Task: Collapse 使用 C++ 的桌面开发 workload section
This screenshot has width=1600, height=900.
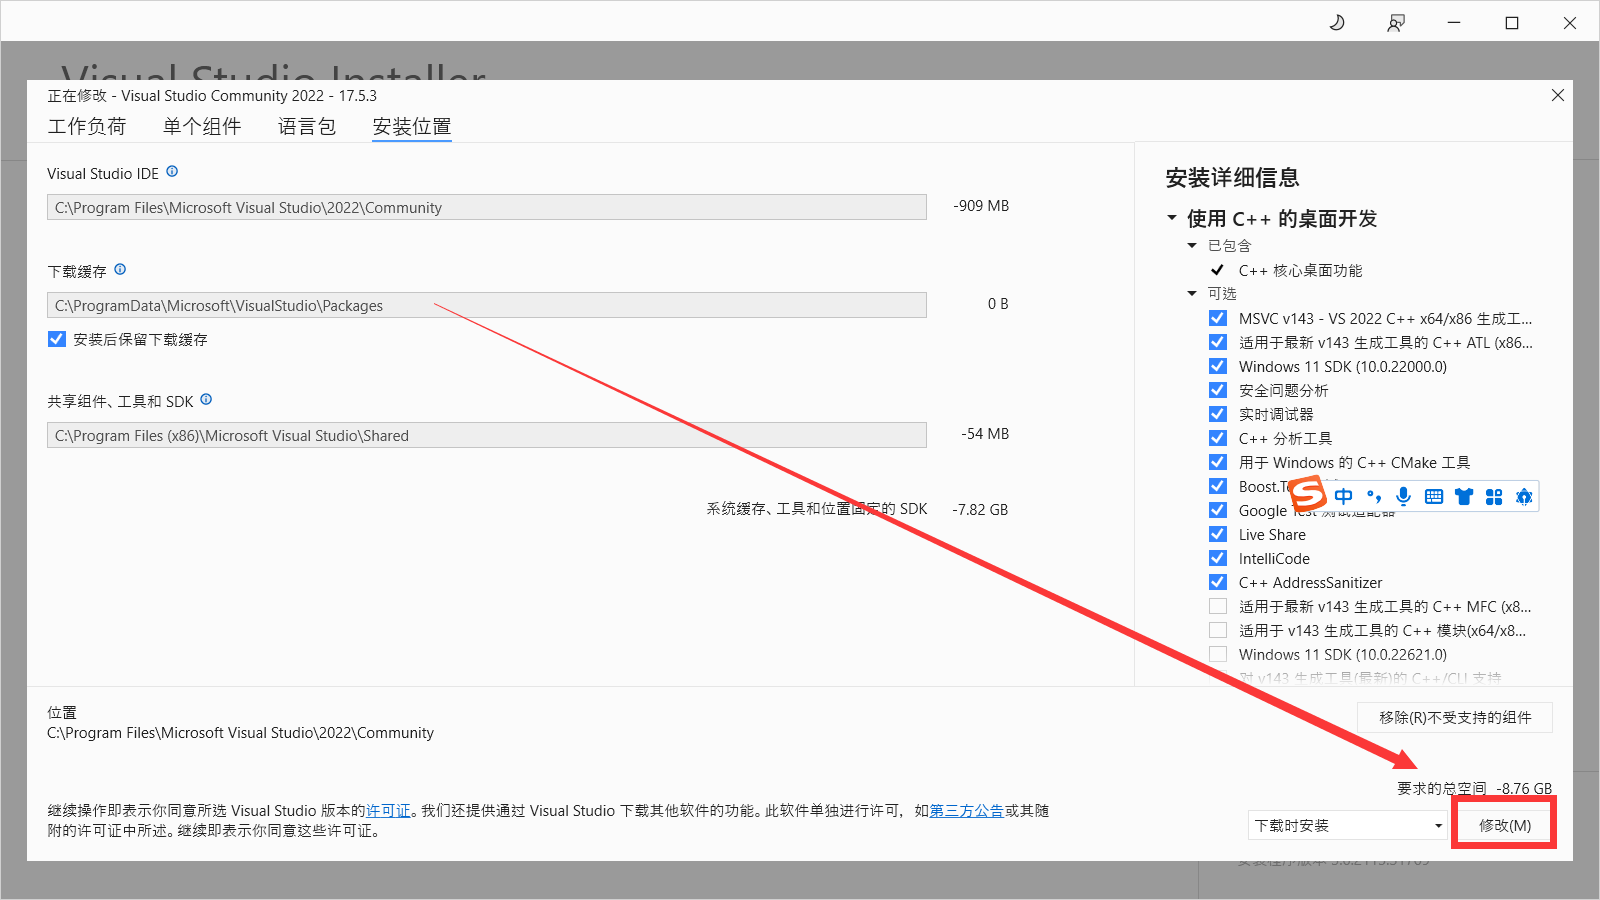Action: [1172, 218]
